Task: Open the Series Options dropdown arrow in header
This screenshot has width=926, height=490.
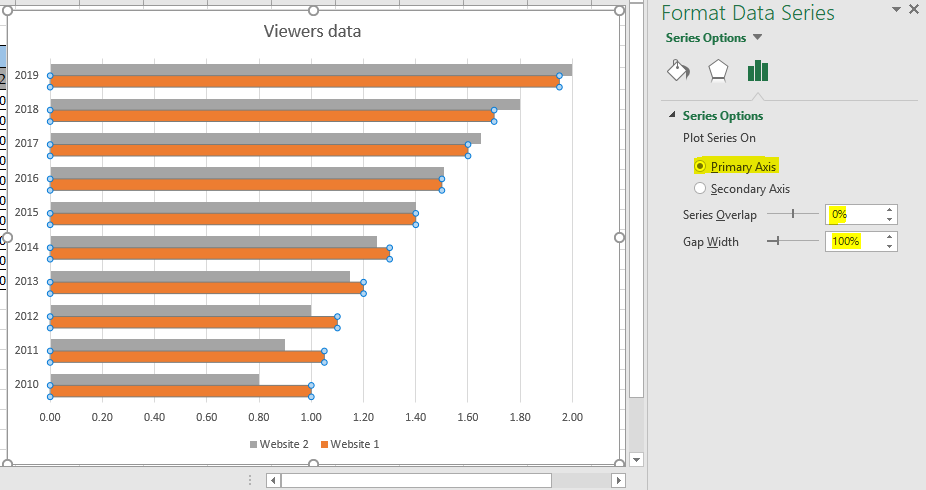Action: pyautogui.click(x=758, y=38)
